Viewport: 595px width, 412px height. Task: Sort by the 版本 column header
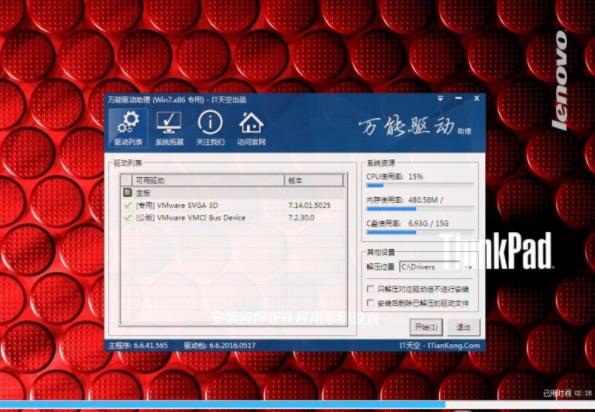pyautogui.click(x=314, y=181)
